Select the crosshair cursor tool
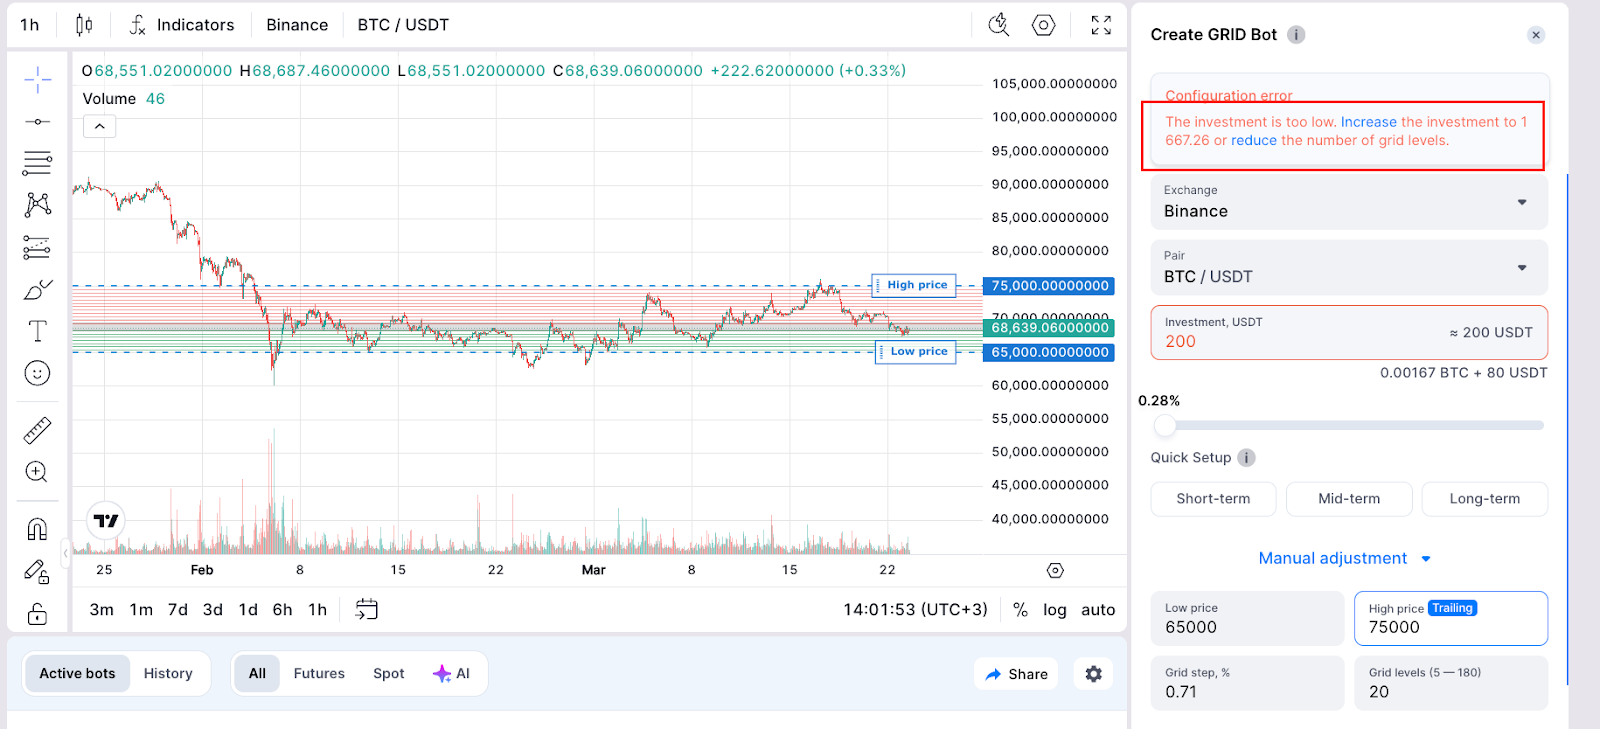Screen dimensions: 1600x729 (x=37, y=80)
